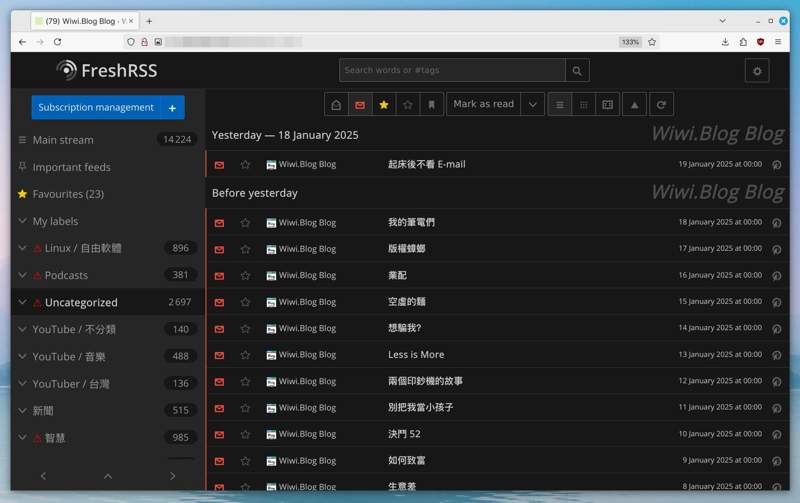This screenshot has height=503, width=800.
Task: Expand YouTube / 不分類 category chevron
Action: [x=22, y=329]
